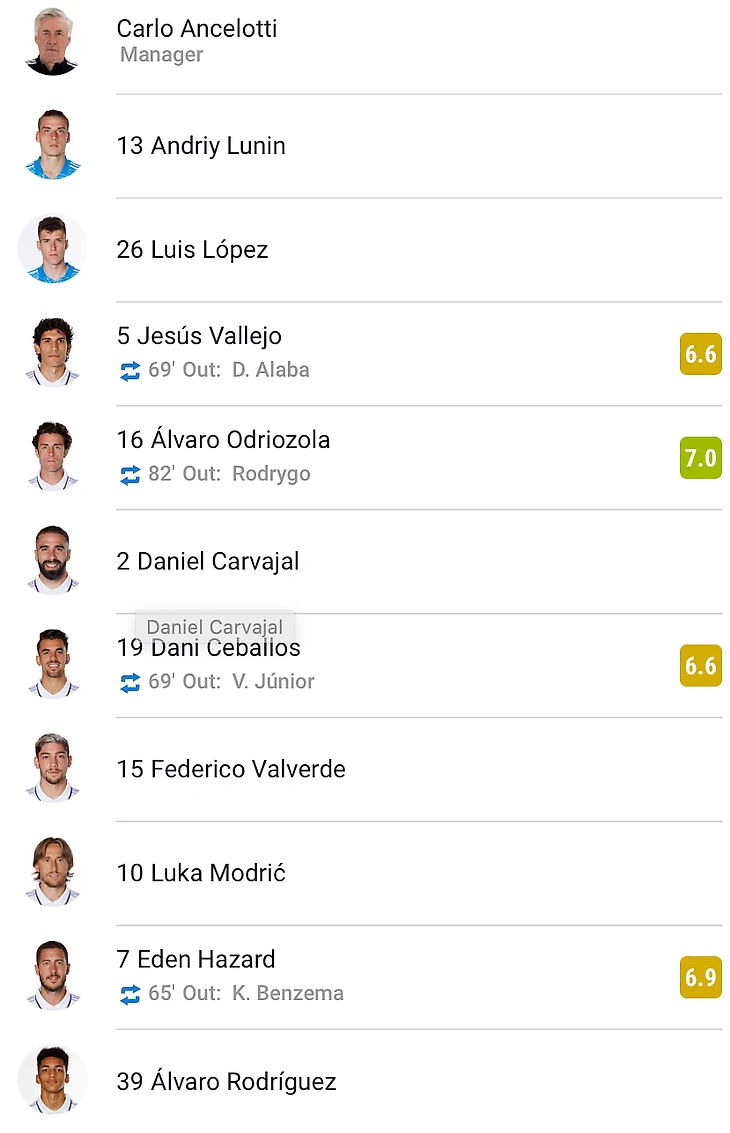Open Andriy Lunin's player avatar

[51, 145]
